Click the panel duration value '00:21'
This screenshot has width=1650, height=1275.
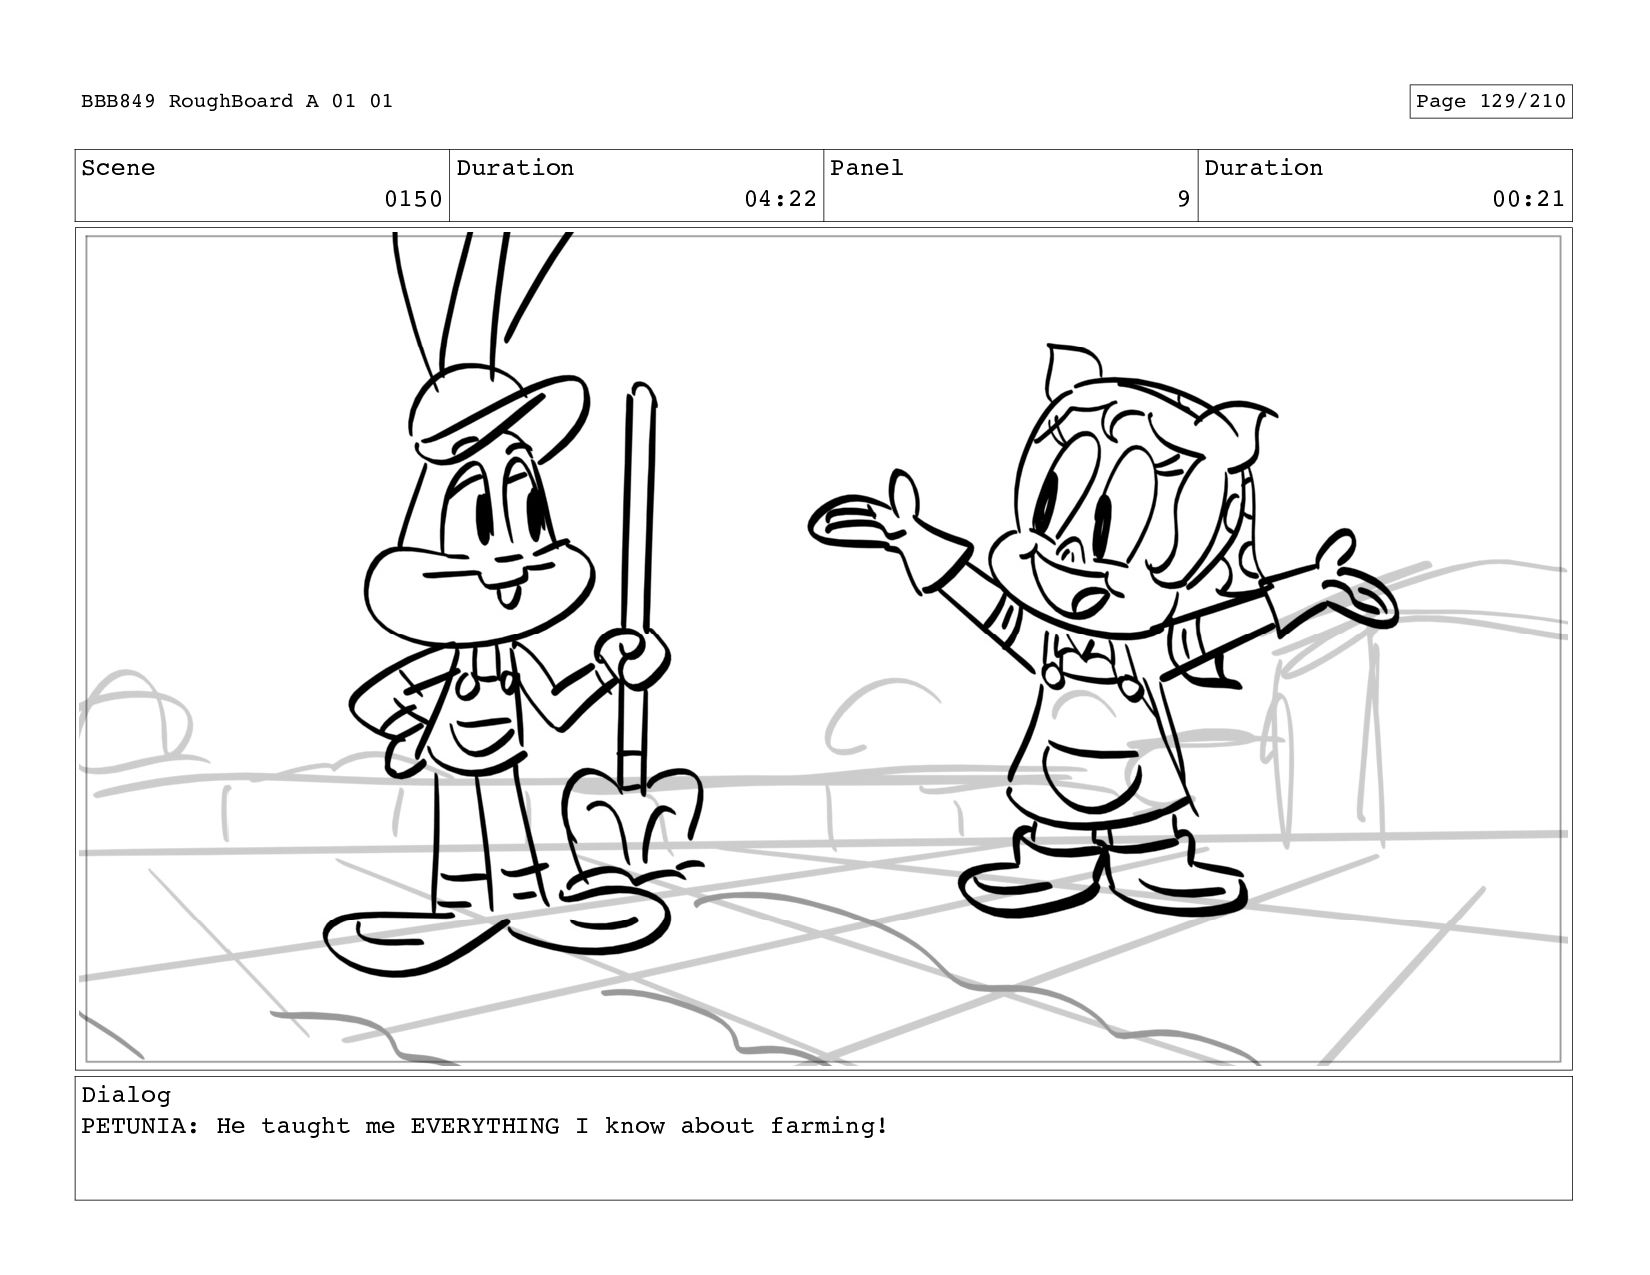[1528, 199]
